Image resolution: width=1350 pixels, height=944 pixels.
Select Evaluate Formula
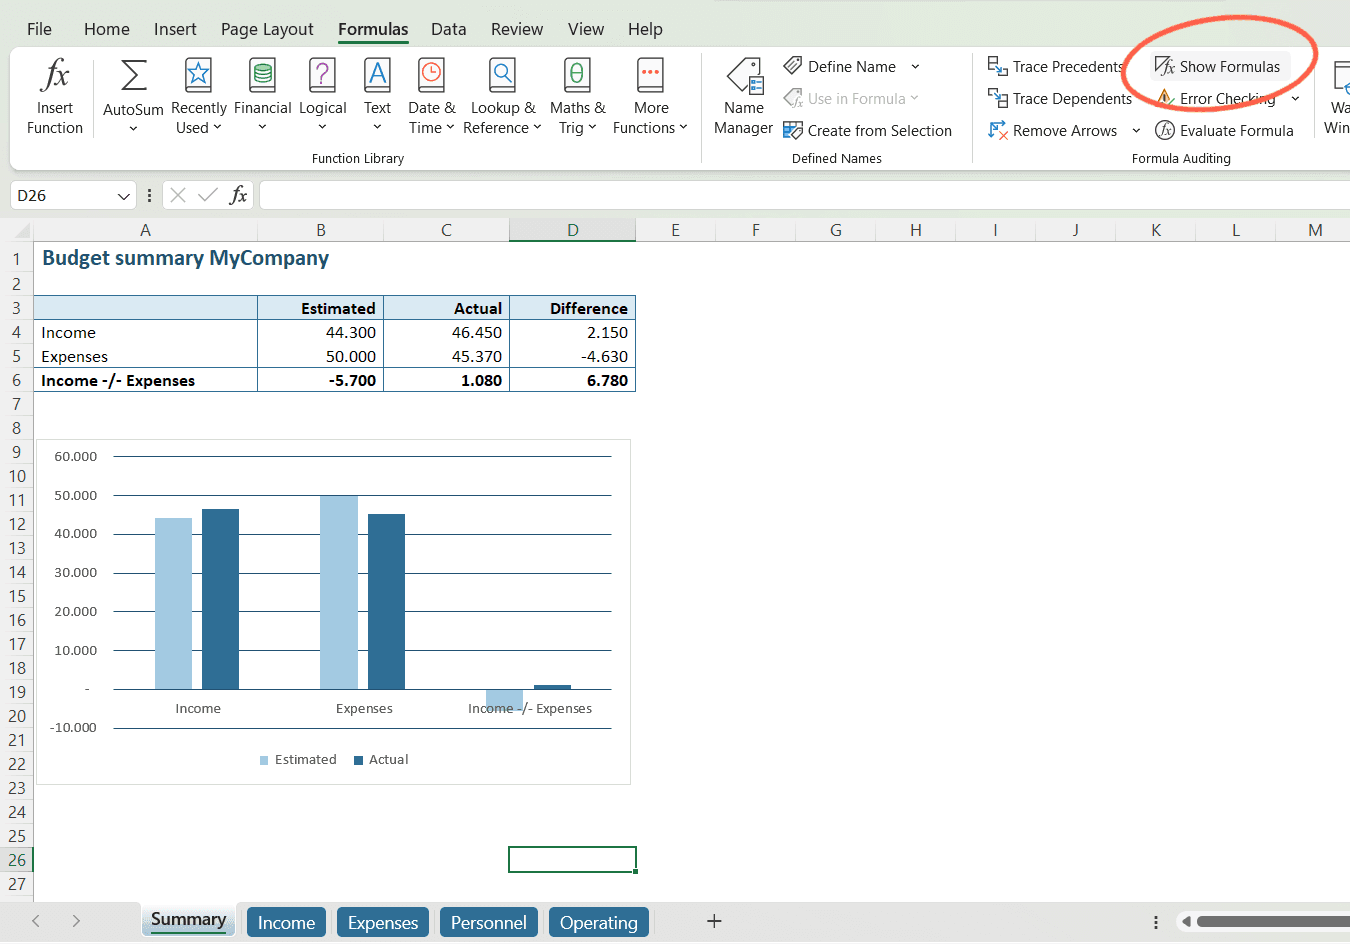(1224, 130)
